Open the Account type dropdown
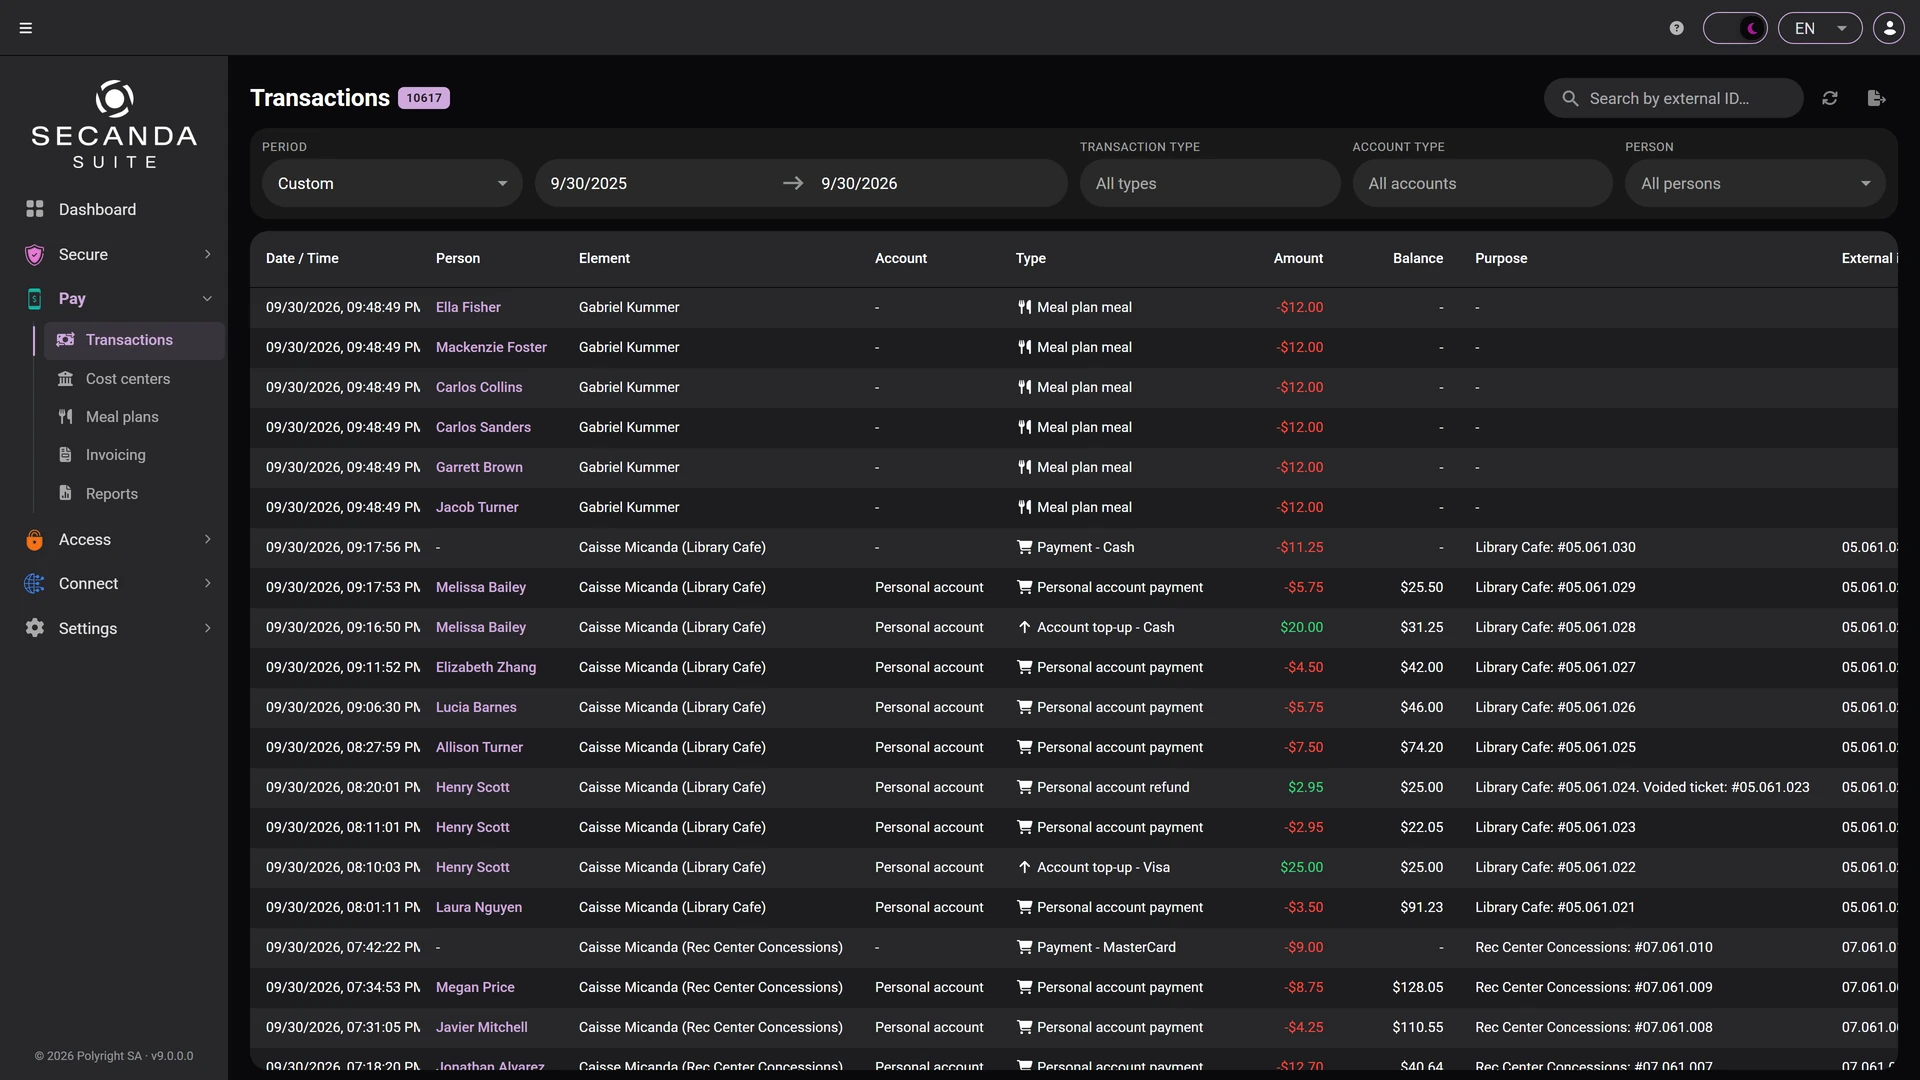The width and height of the screenshot is (1920, 1080). [x=1482, y=183]
